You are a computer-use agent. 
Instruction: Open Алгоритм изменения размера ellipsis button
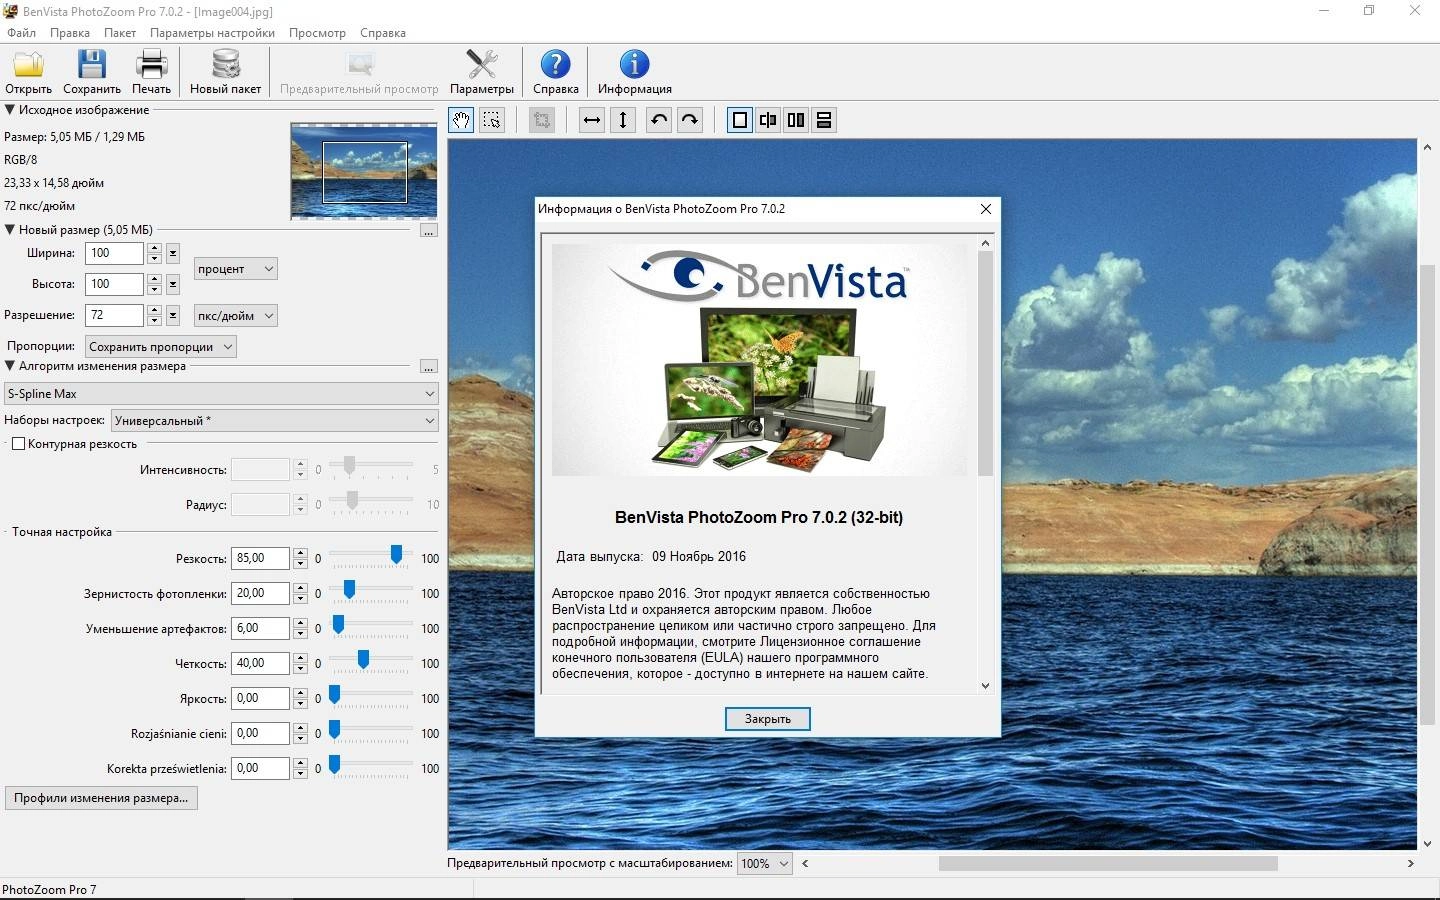pos(429,367)
